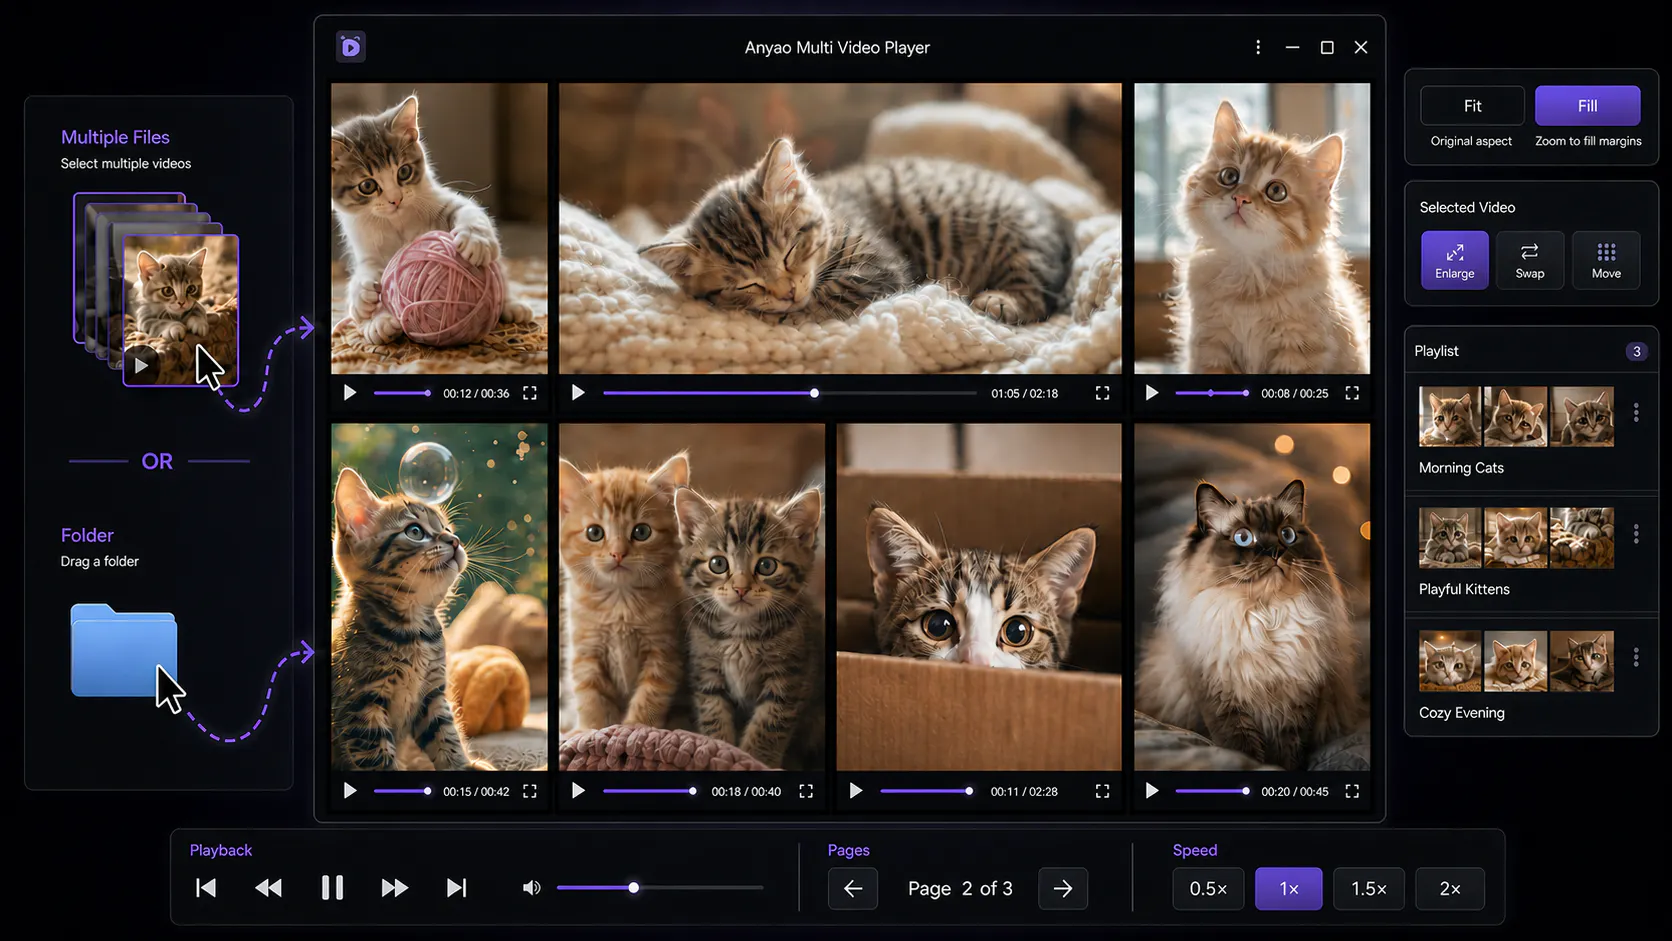Click the Morning Cats playlist name

pos(1461,468)
